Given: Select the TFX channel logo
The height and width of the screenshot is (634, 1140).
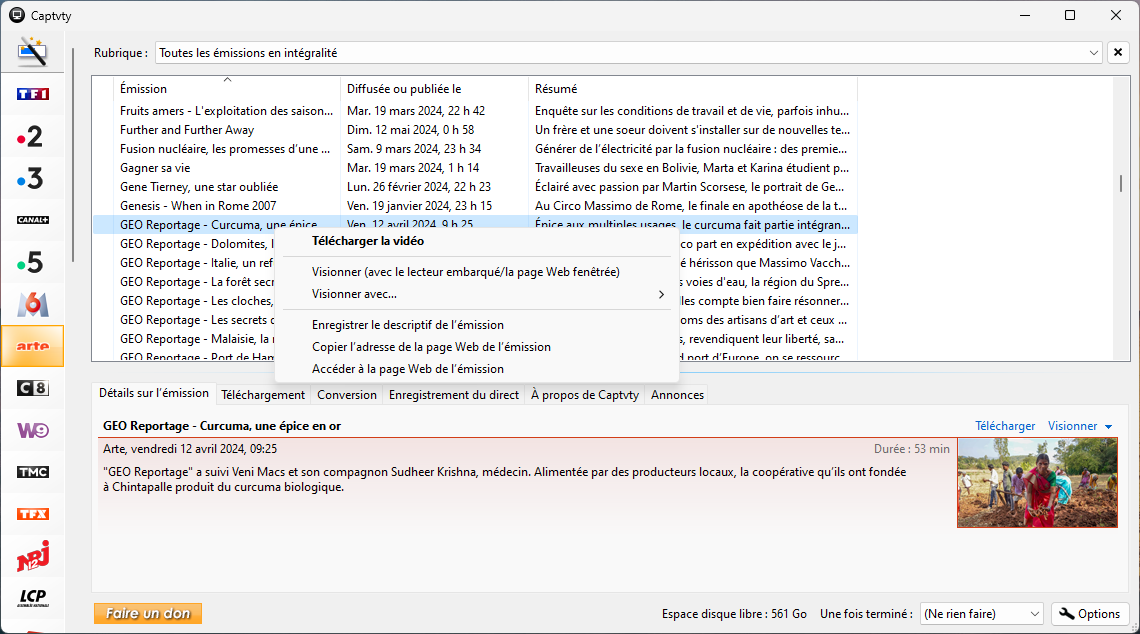Looking at the screenshot, I should tap(33, 514).
